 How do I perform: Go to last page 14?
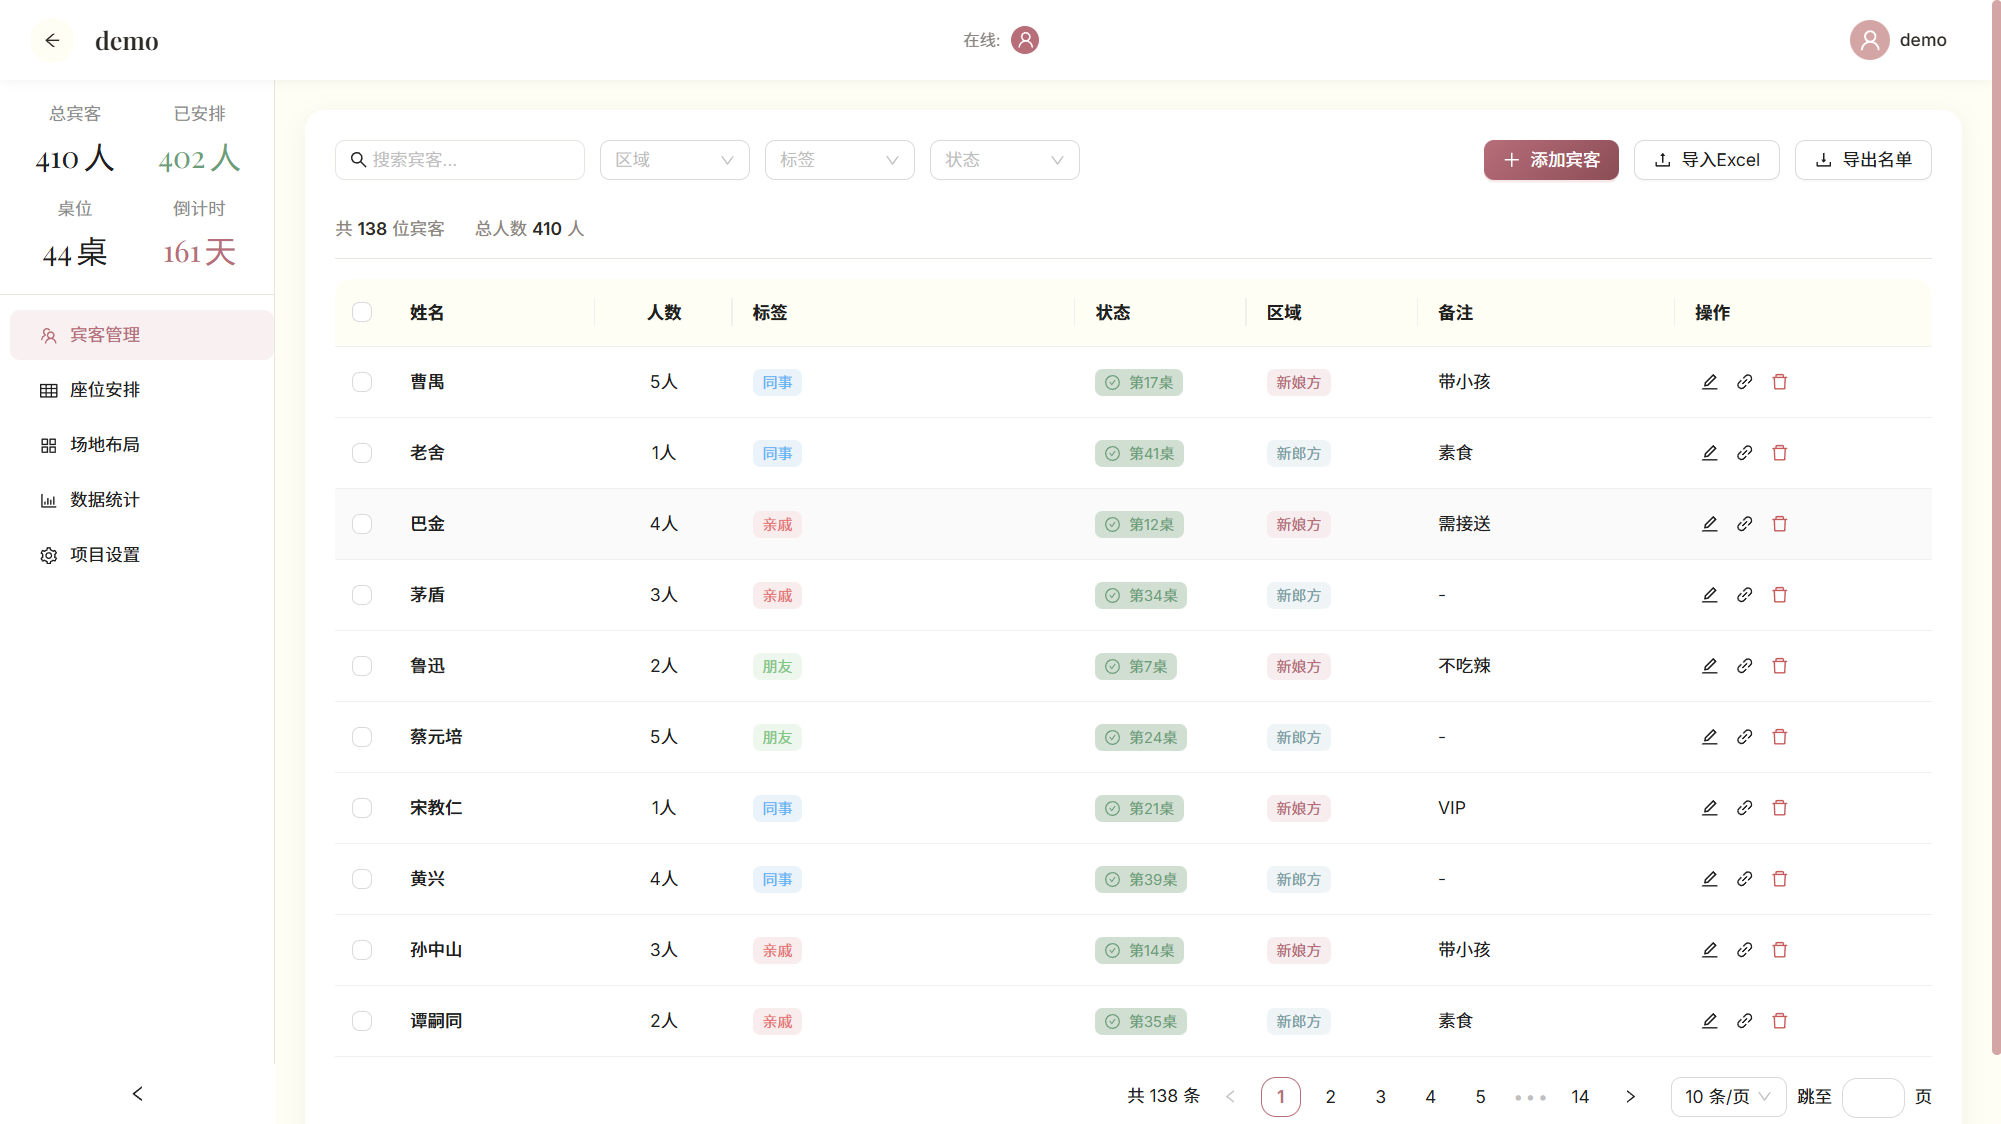tap(1580, 1097)
